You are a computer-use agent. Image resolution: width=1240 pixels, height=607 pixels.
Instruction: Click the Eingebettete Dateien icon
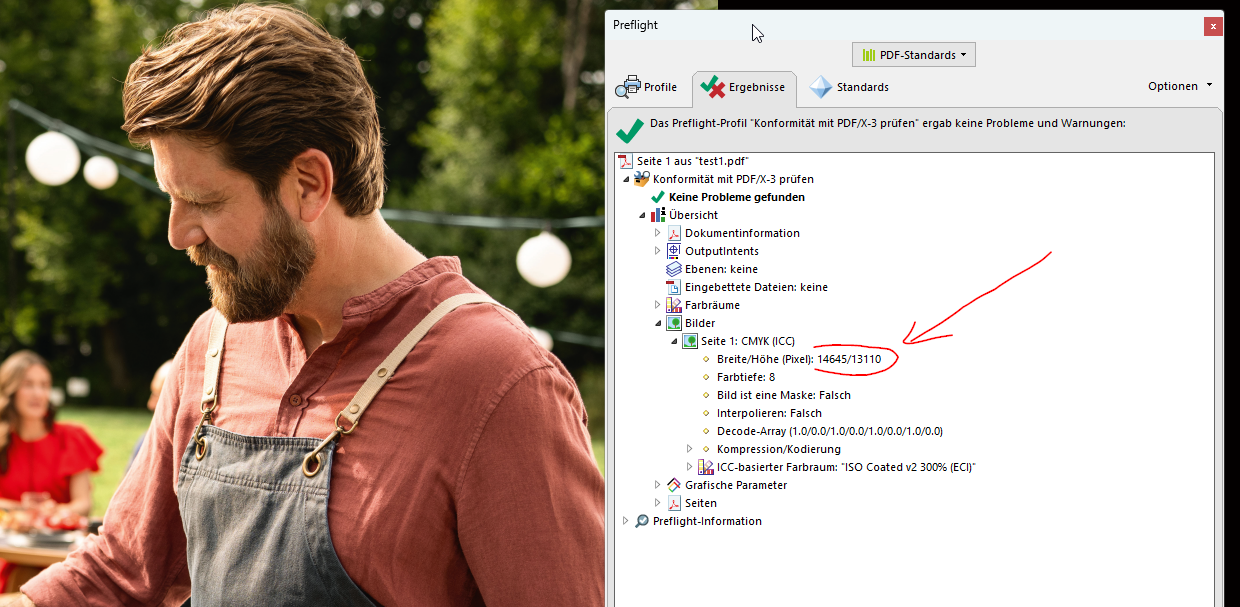point(674,287)
